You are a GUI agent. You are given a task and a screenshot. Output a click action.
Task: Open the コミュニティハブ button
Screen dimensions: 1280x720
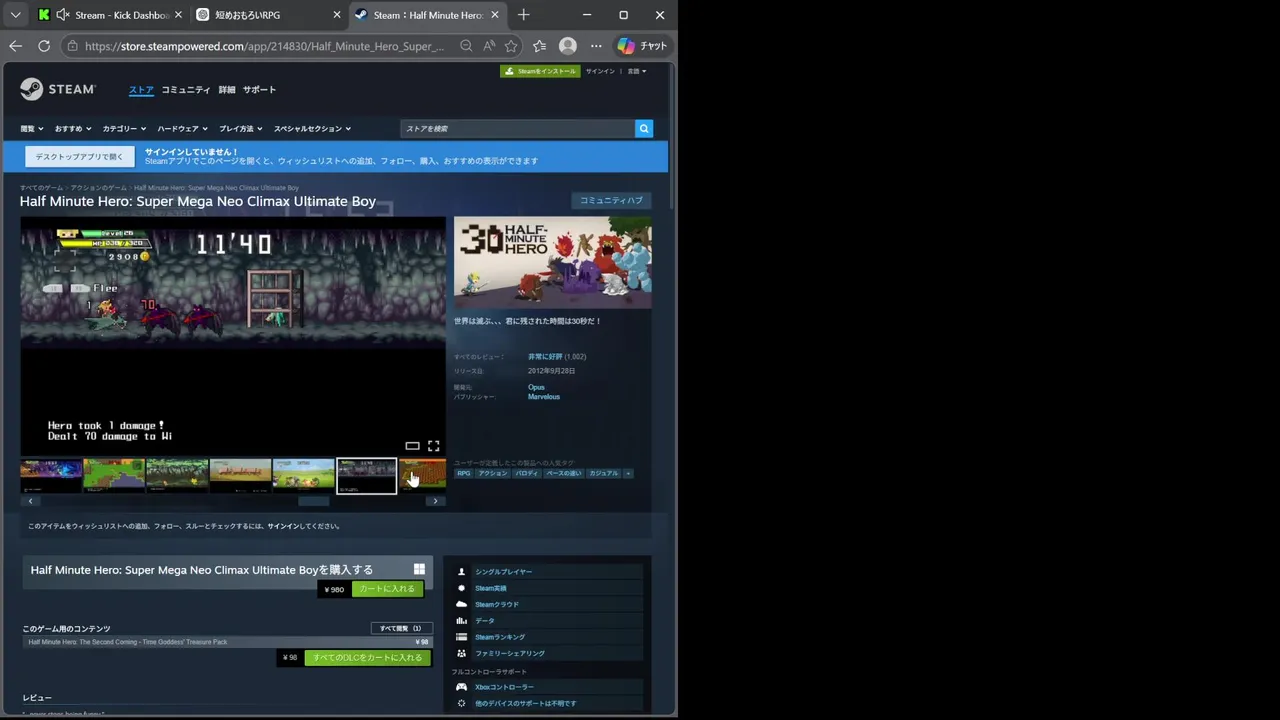(x=611, y=200)
